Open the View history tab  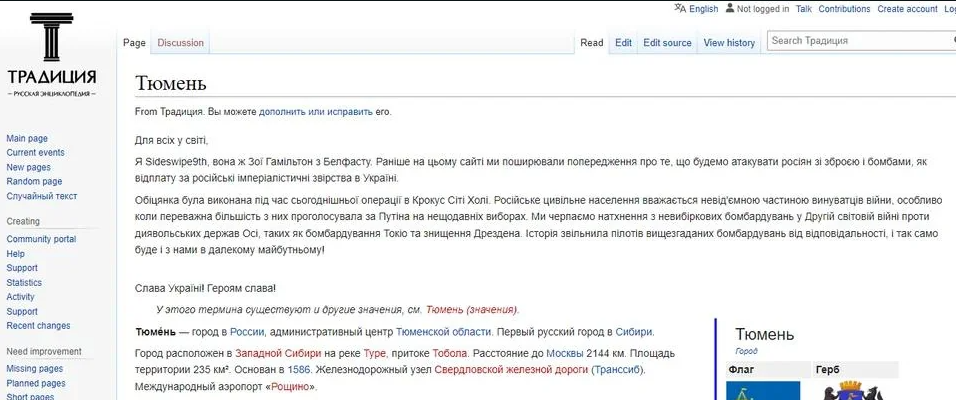tap(729, 43)
